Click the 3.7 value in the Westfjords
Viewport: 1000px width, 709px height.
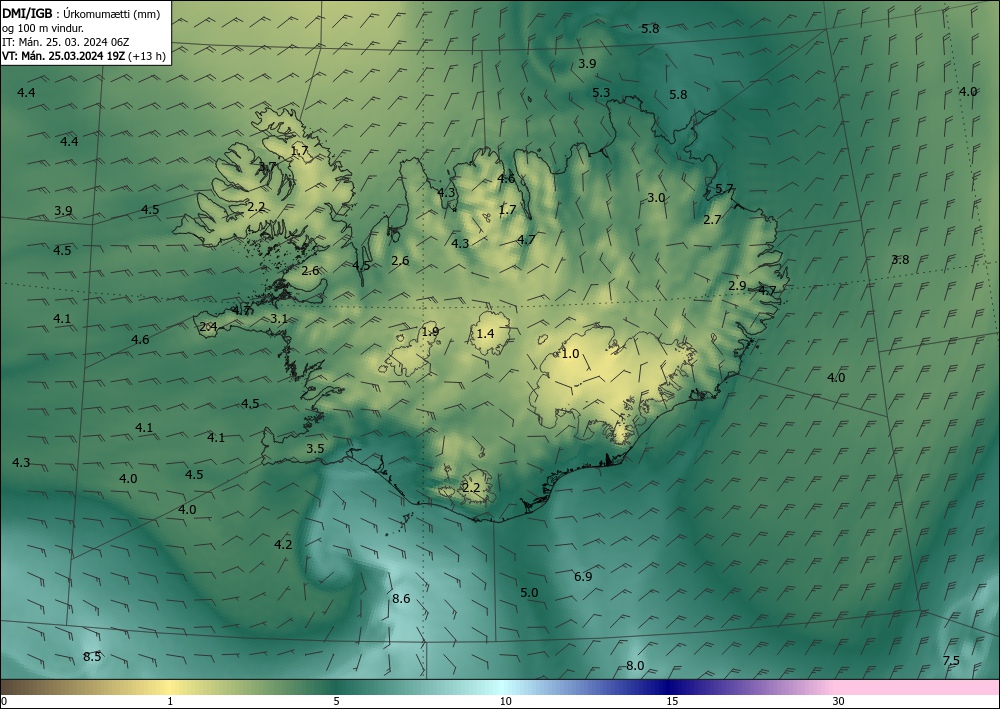pyautogui.click(x=267, y=166)
